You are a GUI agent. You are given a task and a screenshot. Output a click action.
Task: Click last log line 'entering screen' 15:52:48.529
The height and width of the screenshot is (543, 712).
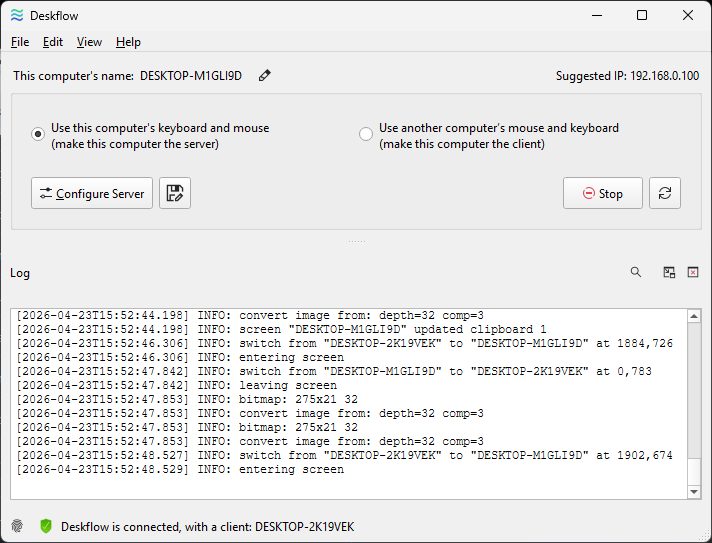tap(180, 469)
